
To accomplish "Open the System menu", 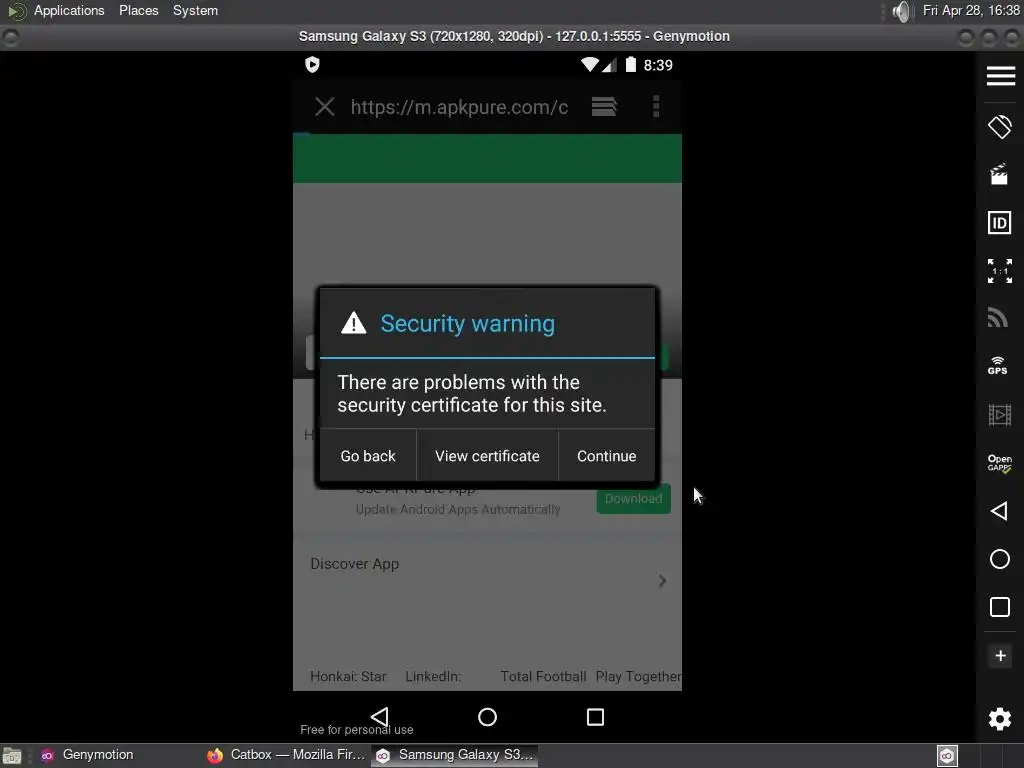I will (x=195, y=10).
